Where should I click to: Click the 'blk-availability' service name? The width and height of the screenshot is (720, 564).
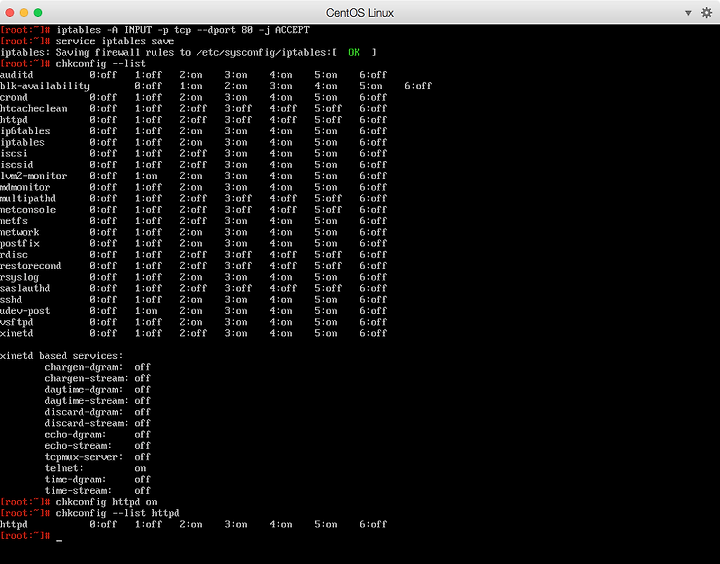[45, 86]
